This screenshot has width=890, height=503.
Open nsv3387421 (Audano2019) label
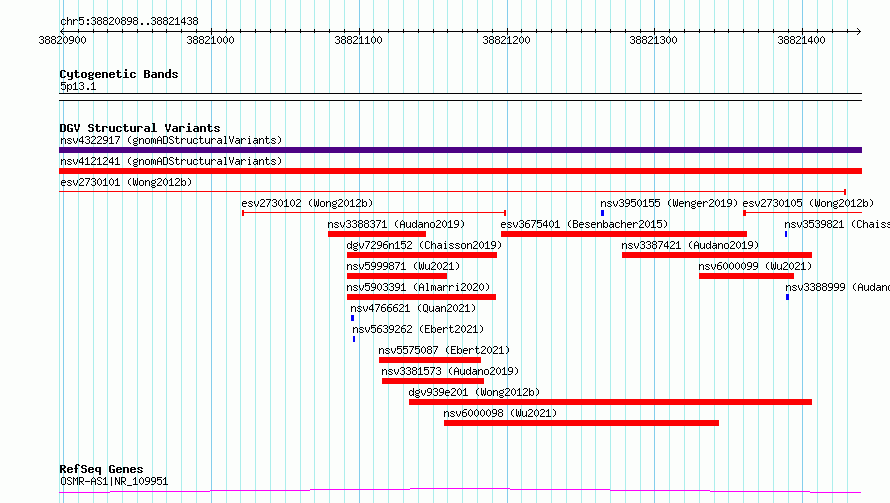coord(690,245)
